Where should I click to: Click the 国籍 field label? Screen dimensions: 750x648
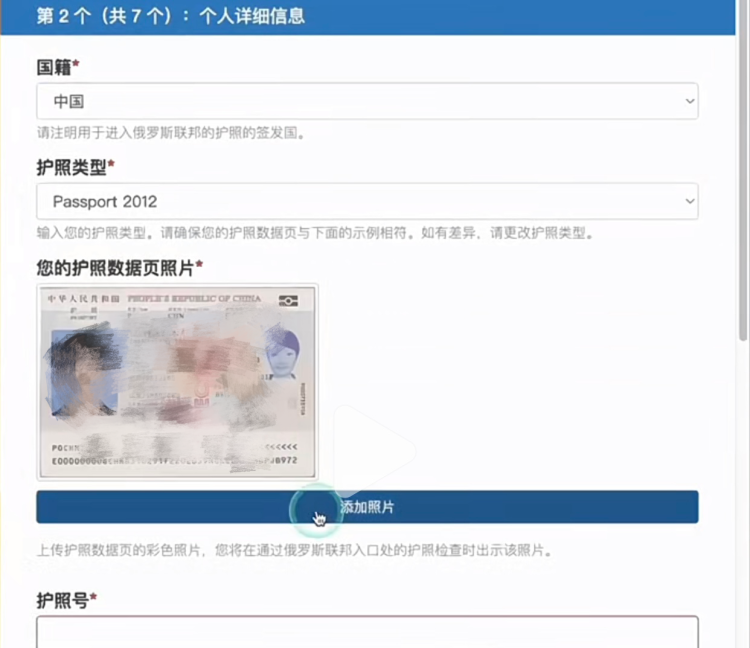57,67
